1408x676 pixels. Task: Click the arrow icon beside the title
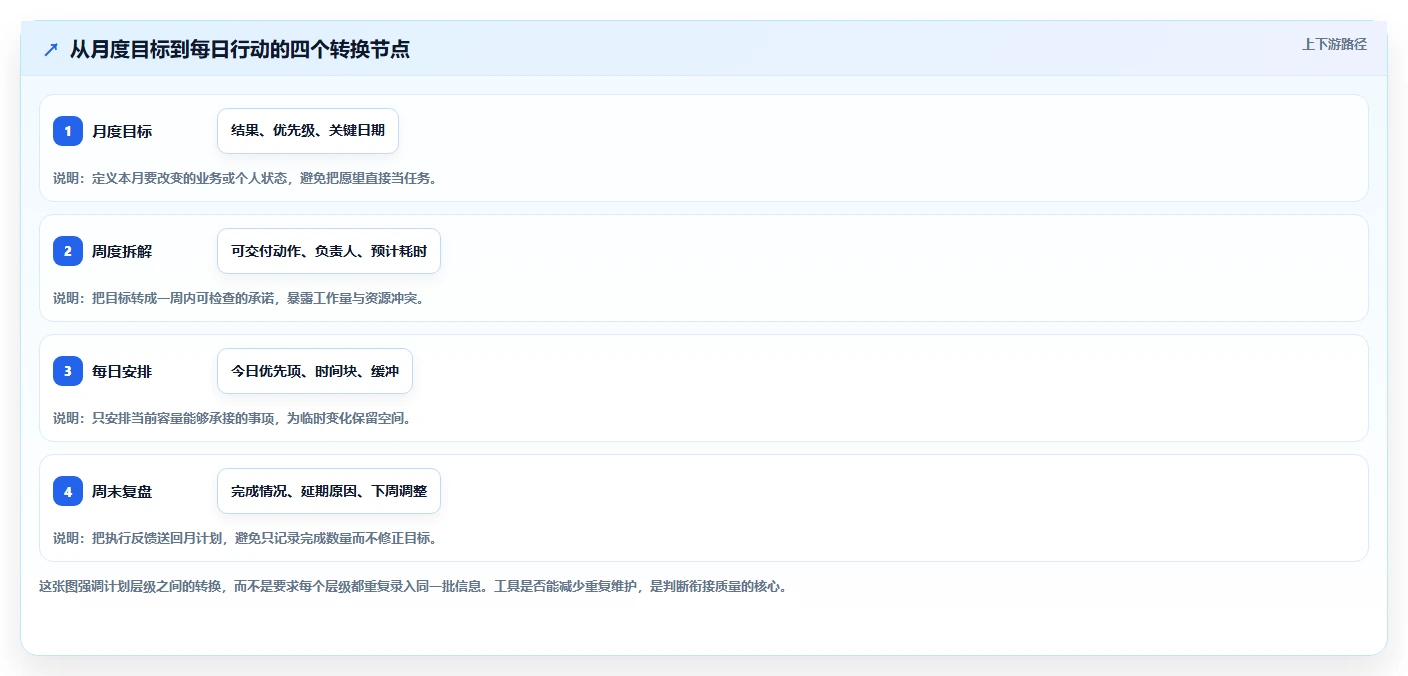(x=51, y=50)
